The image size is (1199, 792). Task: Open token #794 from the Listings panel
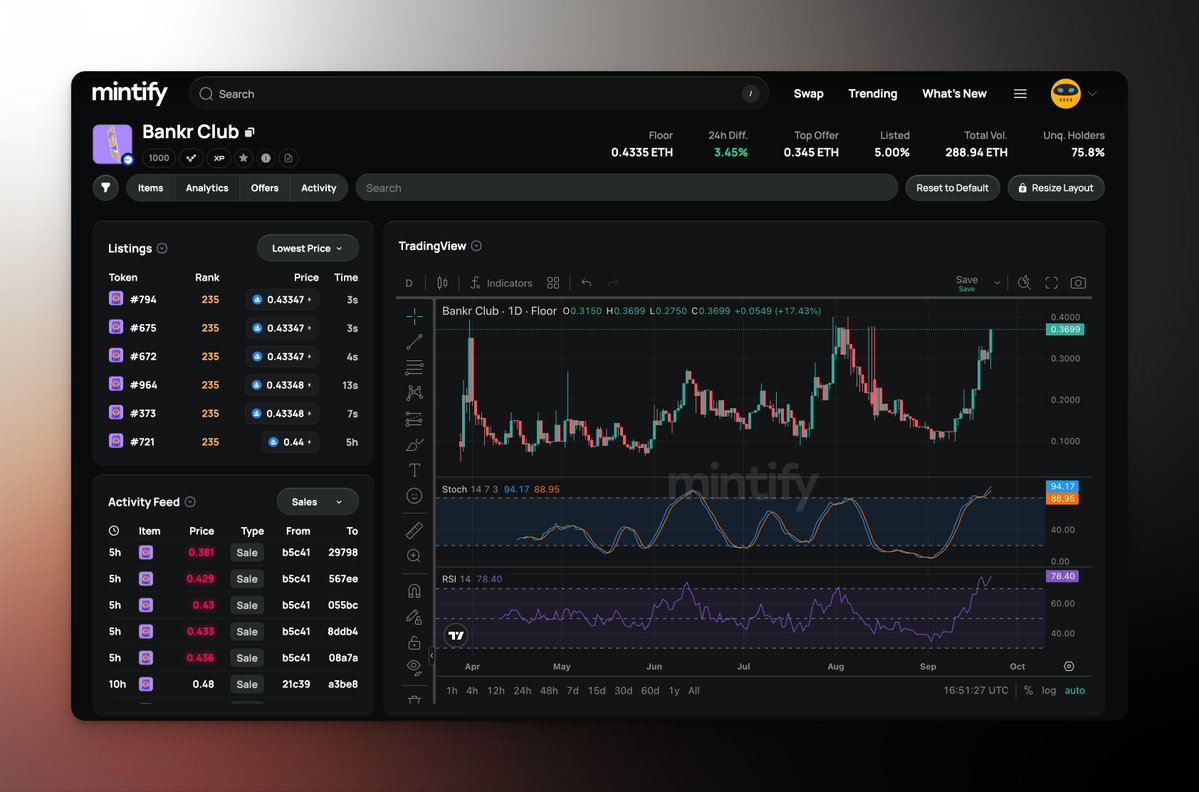(x=143, y=298)
